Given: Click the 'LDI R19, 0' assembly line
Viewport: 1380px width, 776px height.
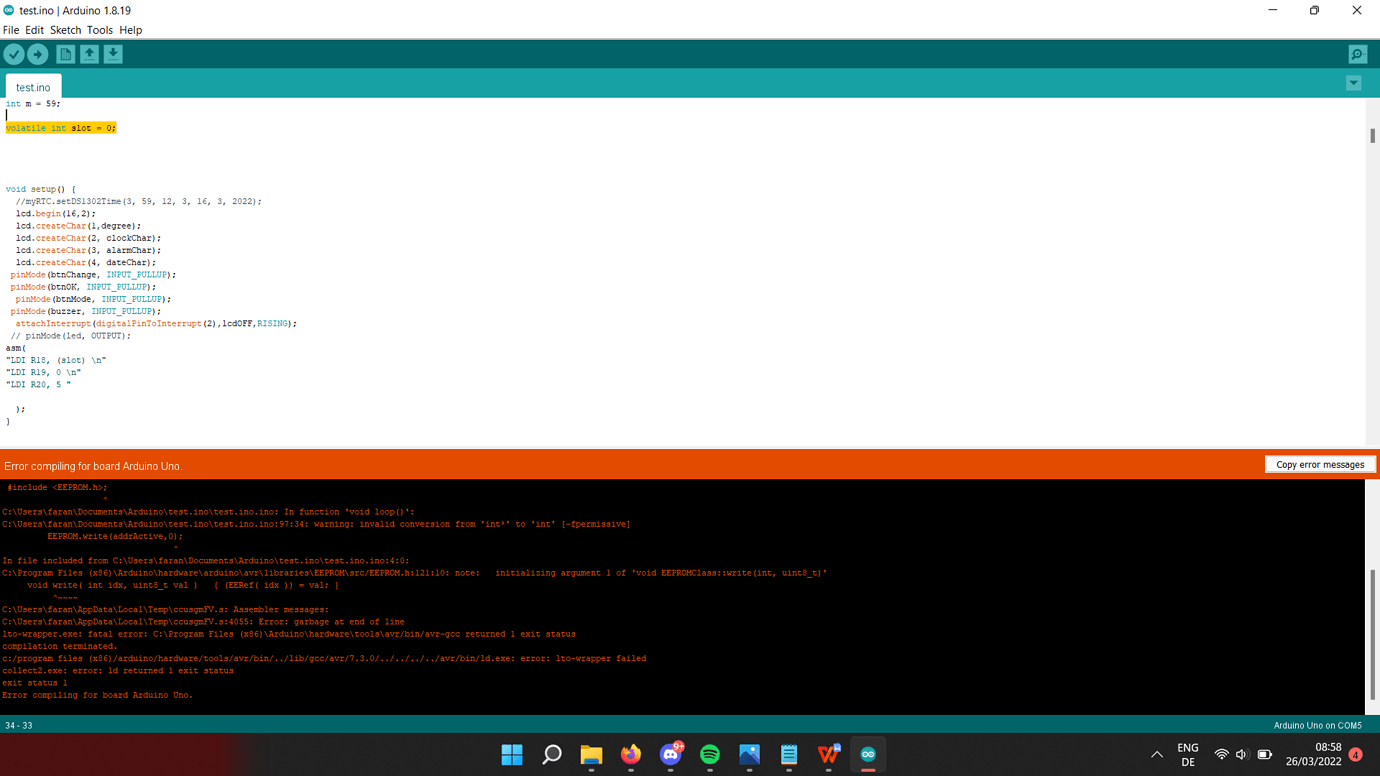Looking at the screenshot, I should pos(43,372).
